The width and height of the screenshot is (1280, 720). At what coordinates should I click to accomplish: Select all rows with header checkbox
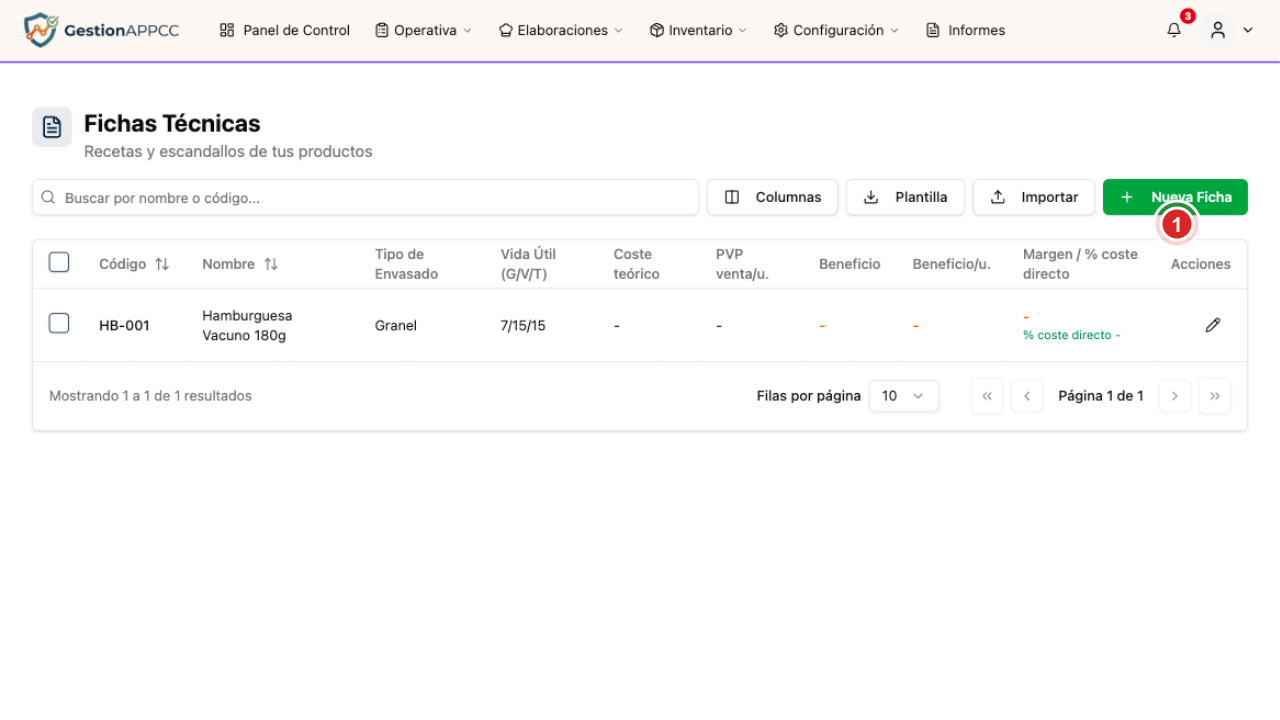[x=59, y=262]
